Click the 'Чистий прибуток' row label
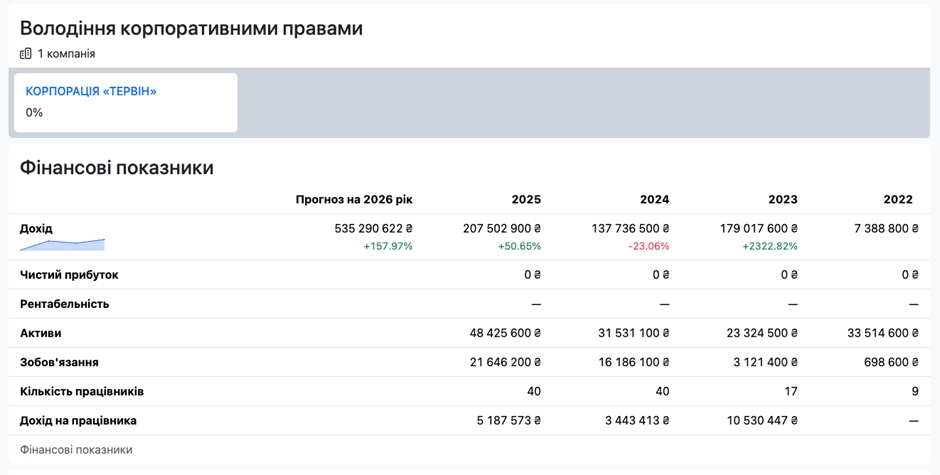This screenshot has width=940, height=475. click(x=69, y=274)
